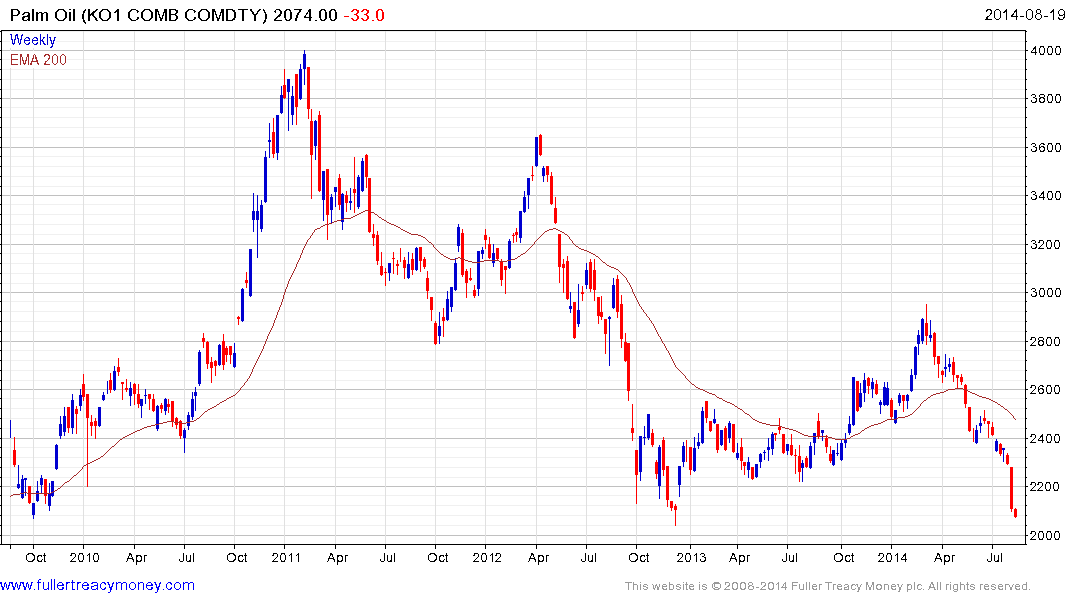Select the last price value 2074.00
The image size is (1075, 600).
pos(305,15)
